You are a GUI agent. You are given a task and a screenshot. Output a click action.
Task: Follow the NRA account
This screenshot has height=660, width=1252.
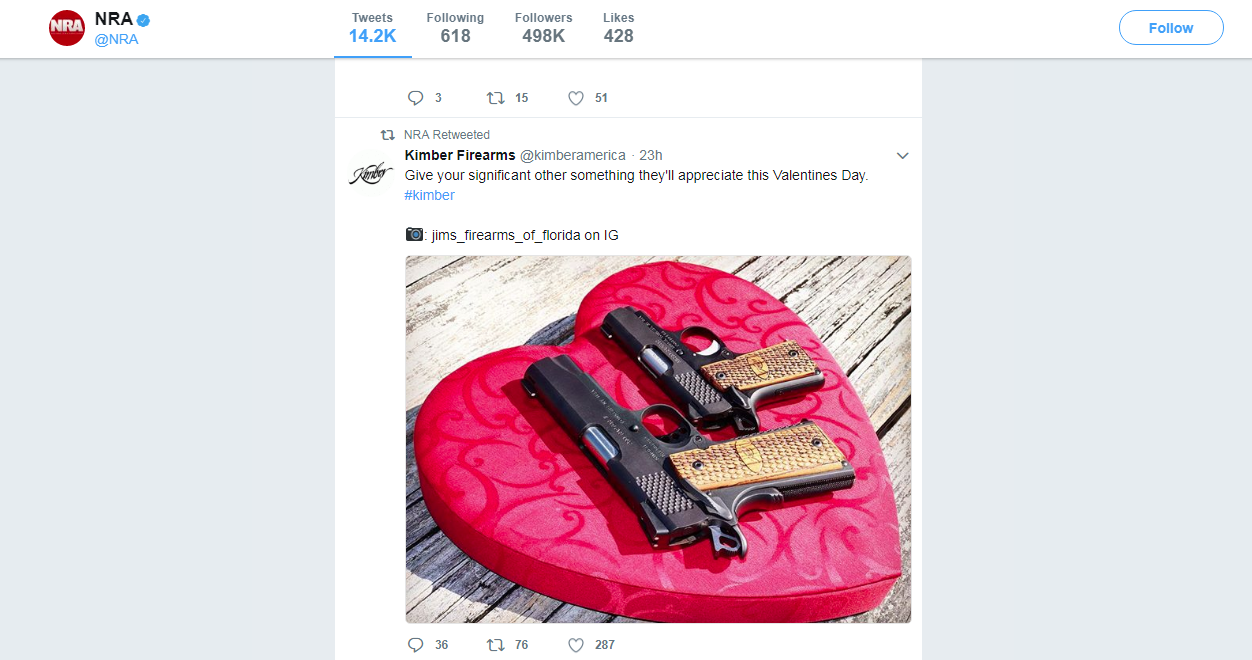point(1170,28)
